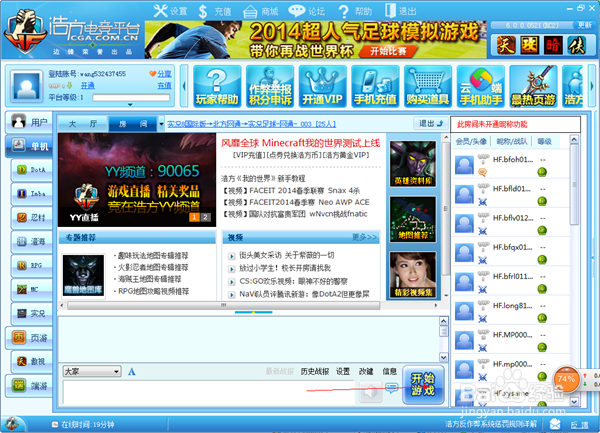This screenshot has height=433, width=600.
Task: Select user HF.bfoh01... in member list
Action: click(x=510, y=163)
